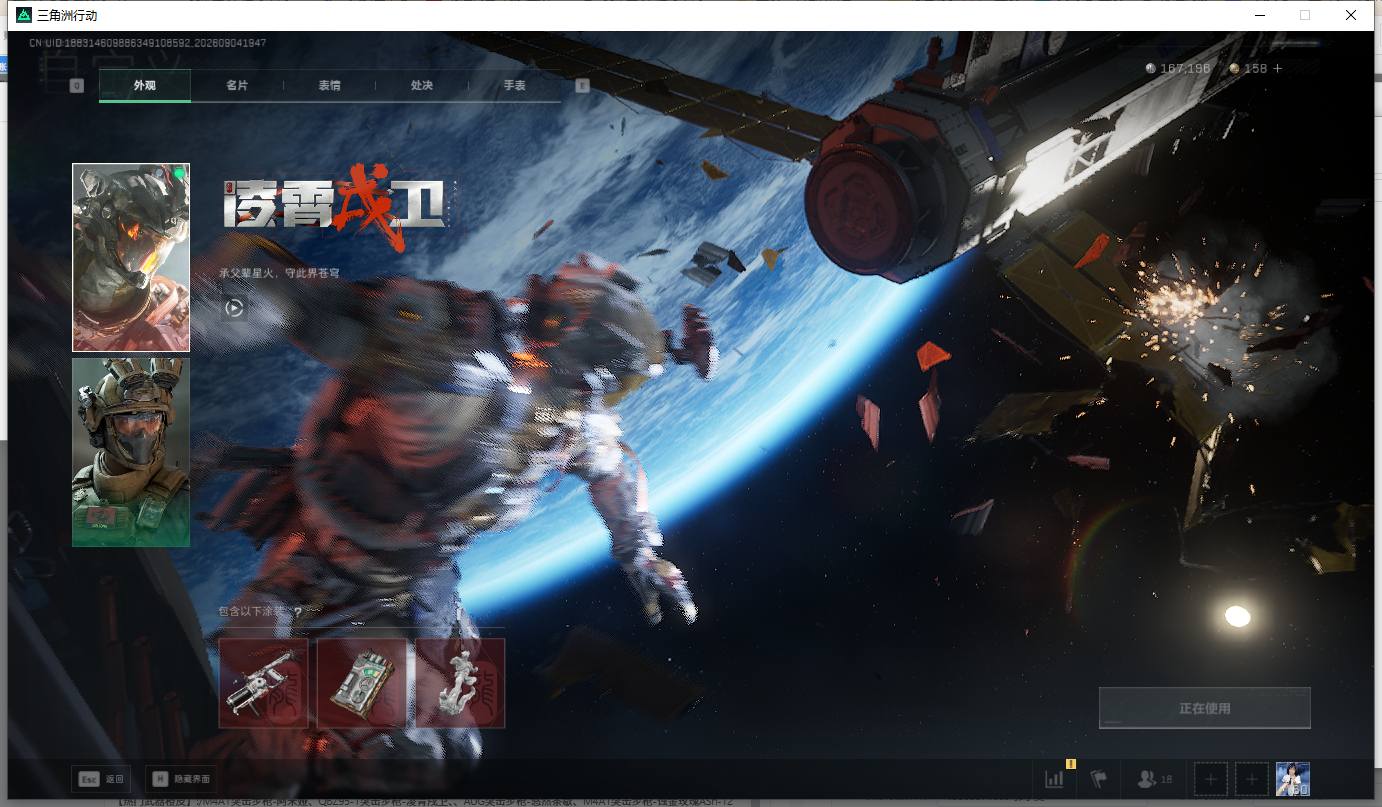Click the 158 gold currency balance

(1248, 68)
